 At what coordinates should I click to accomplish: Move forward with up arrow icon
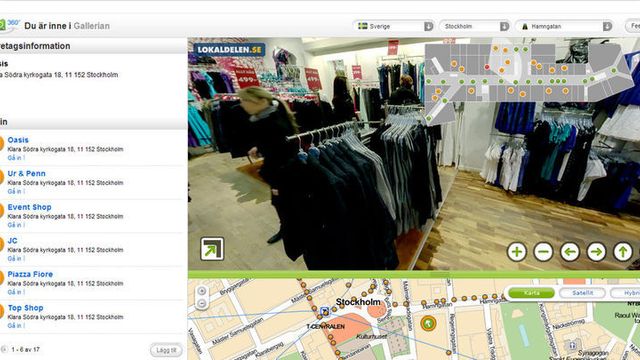[x=623, y=252]
